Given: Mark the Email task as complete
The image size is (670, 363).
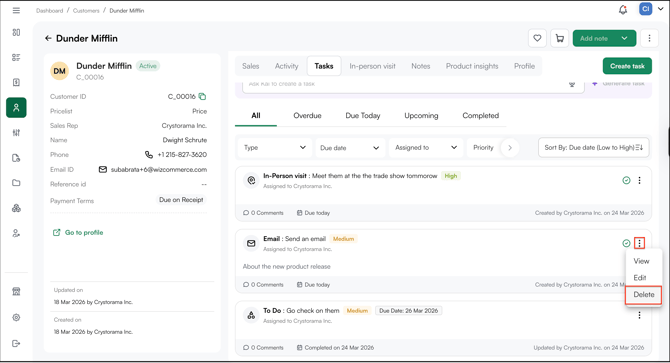Looking at the screenshot, I should point(626,243).
